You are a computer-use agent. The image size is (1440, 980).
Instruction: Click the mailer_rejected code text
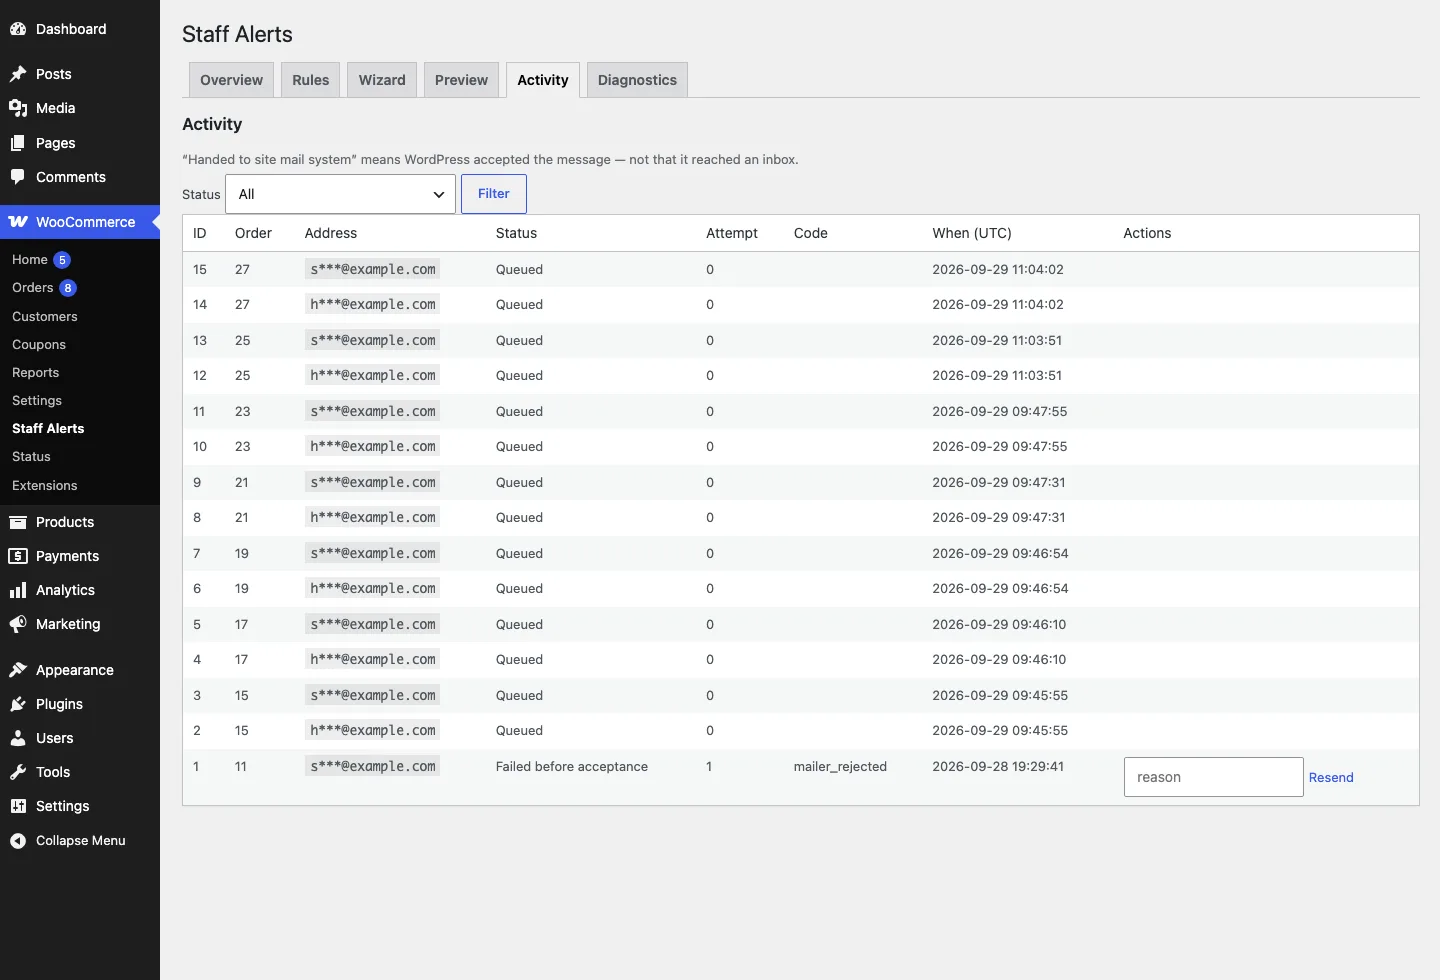[x=840, y=766]
